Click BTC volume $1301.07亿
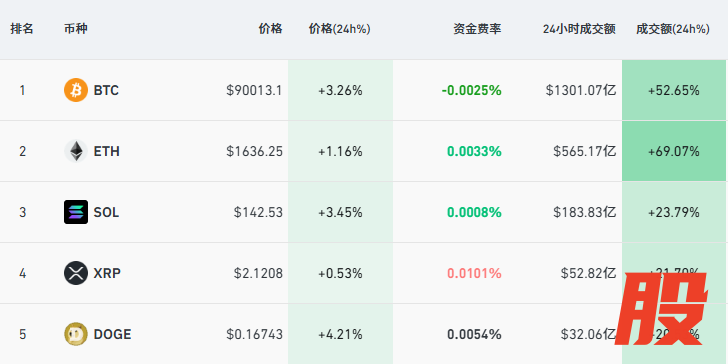The image size is (728, 364). (x=581, y=90)
